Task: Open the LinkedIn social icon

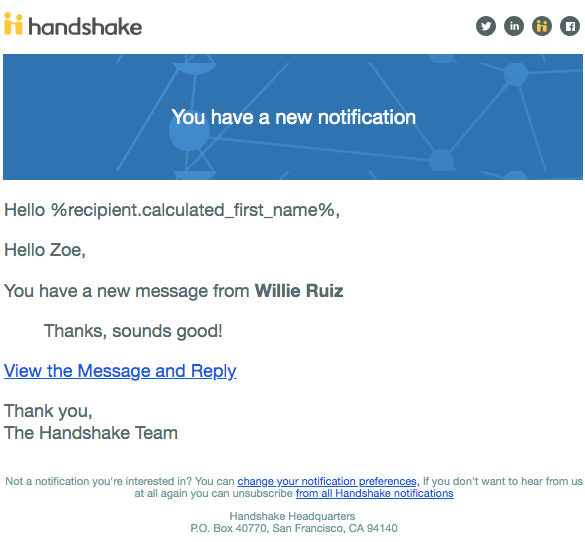Action: coord(514,26)
